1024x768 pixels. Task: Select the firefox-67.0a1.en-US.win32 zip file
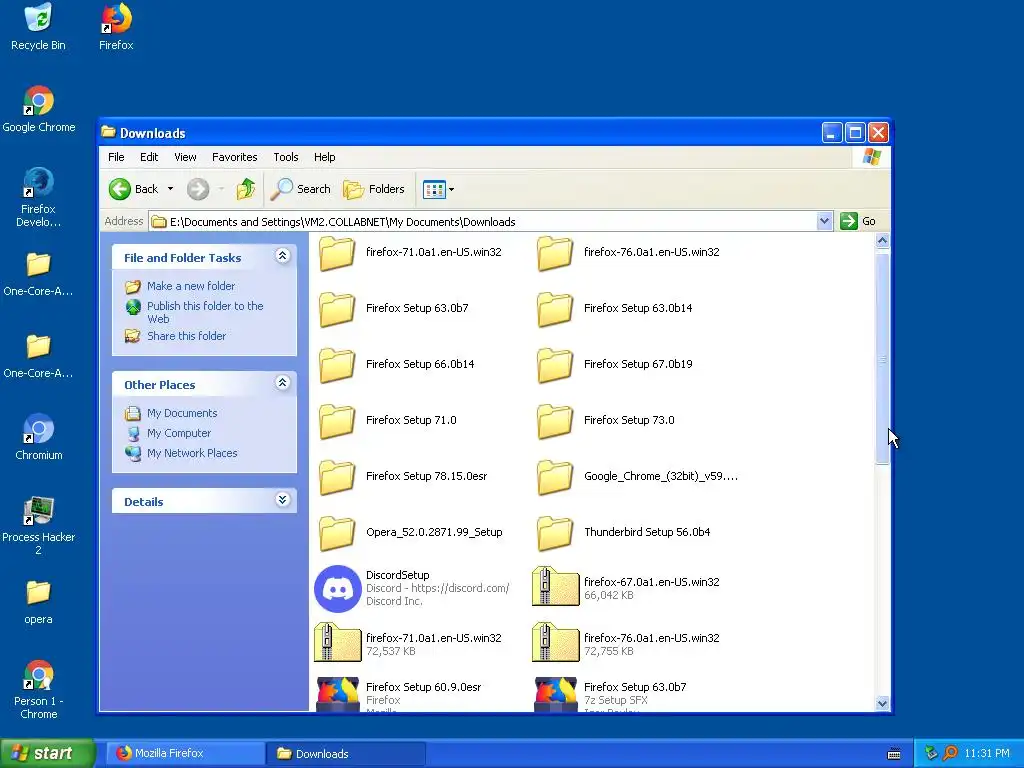(x=626, y=588)
